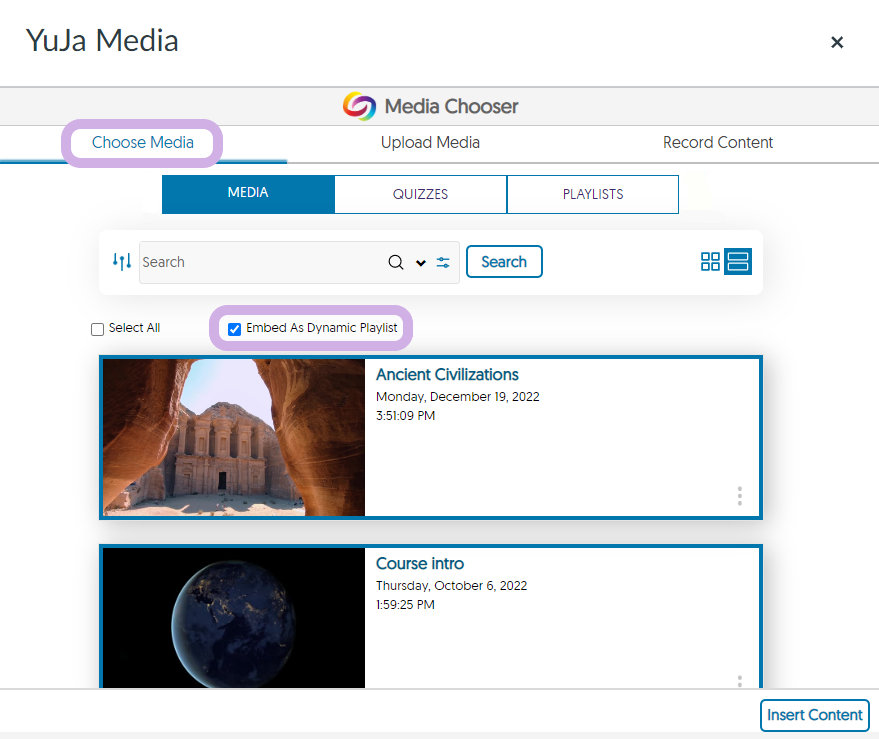879x739 pixels.
Task: Select the Choose Media tab
Action: 143,143
